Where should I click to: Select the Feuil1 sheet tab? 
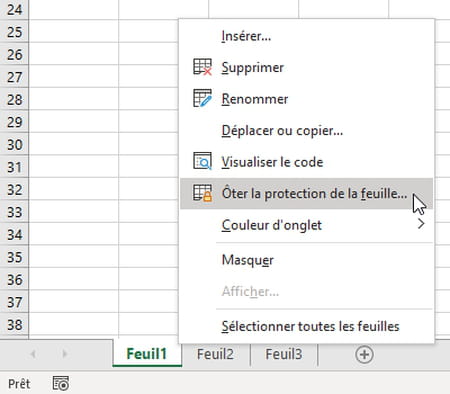pyautogui.click(x=147, y=353)
